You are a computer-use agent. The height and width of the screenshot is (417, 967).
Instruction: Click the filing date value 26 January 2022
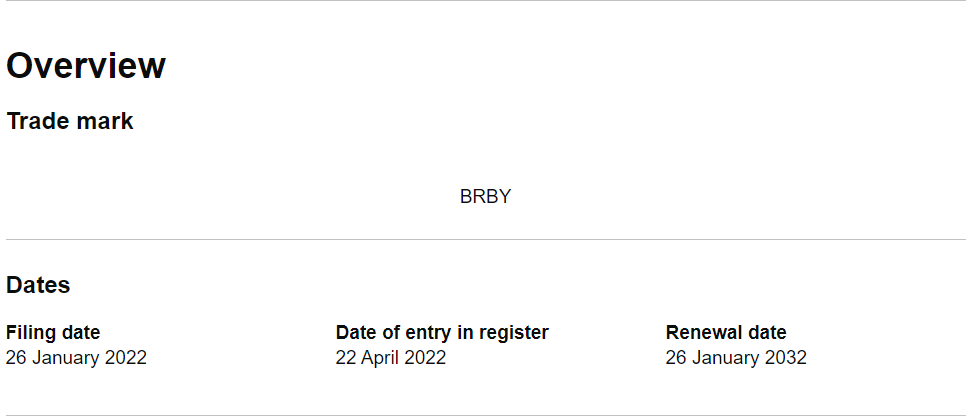[76, 358]
